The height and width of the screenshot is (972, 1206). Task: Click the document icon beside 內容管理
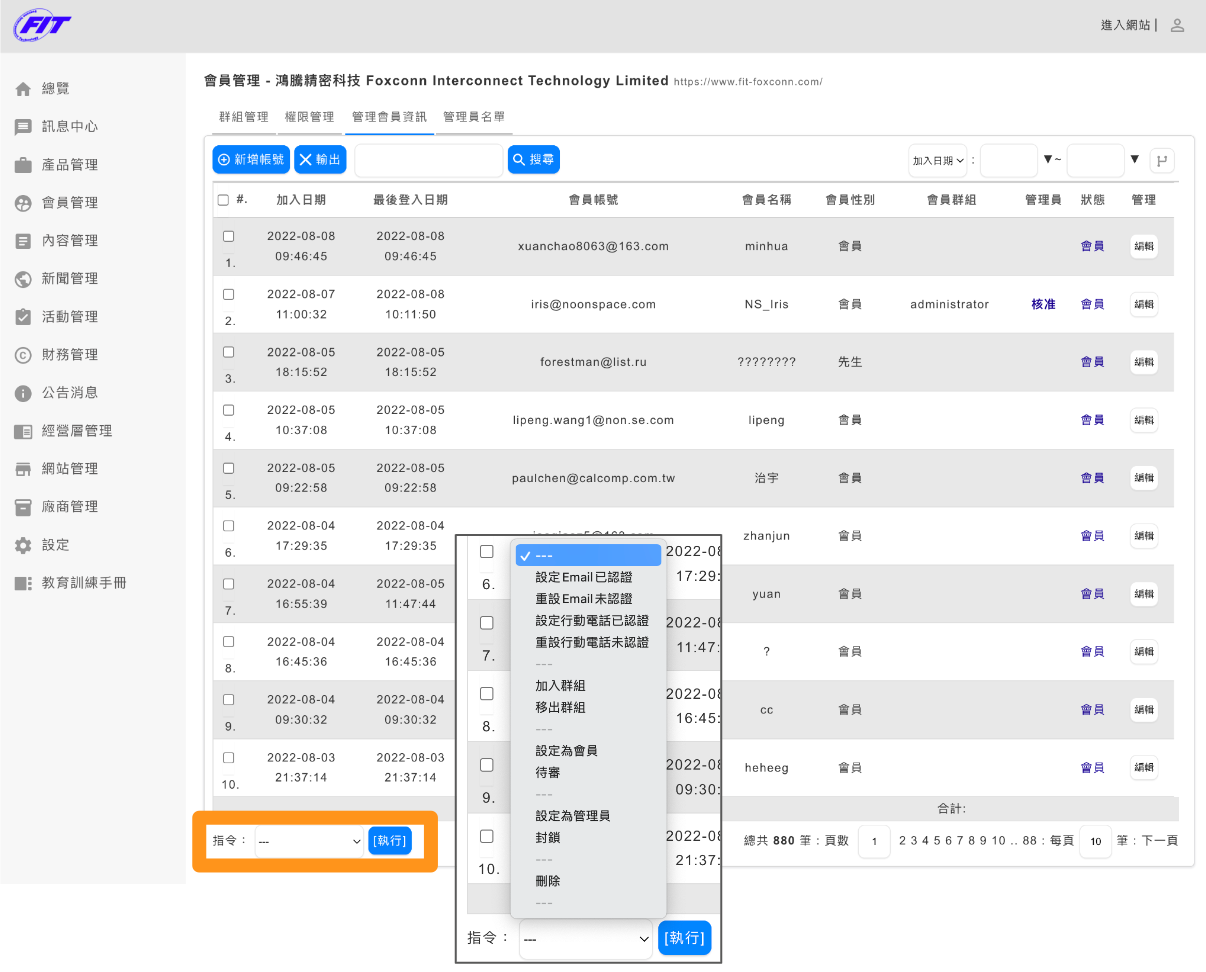23,241
